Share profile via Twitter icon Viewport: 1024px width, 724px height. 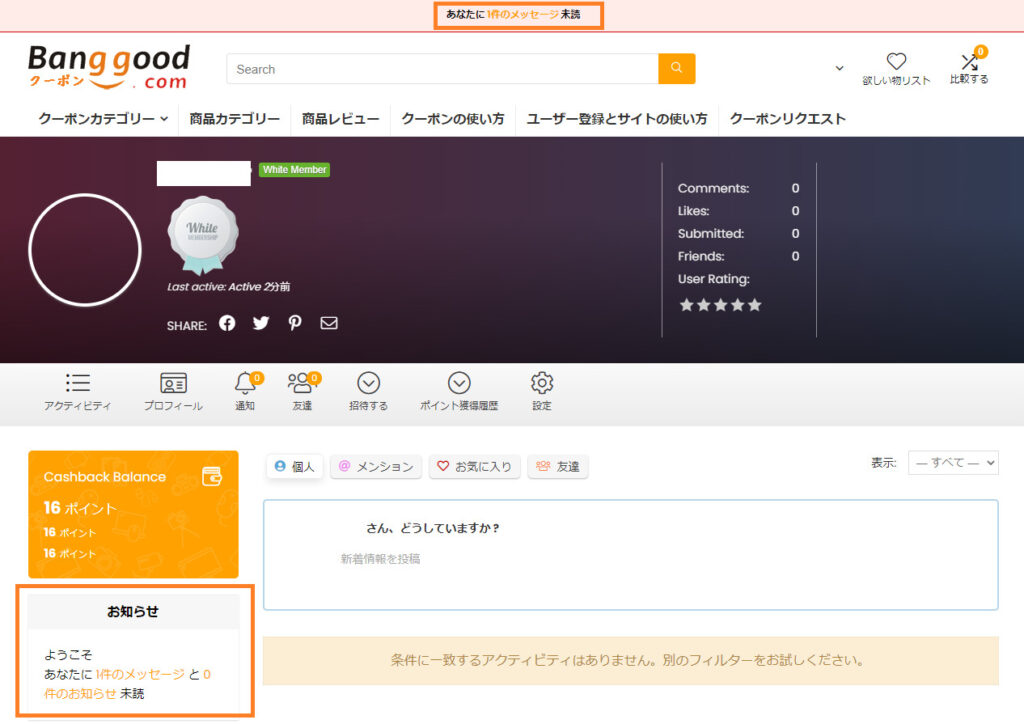pyautogui.click(x=261, y=323)
